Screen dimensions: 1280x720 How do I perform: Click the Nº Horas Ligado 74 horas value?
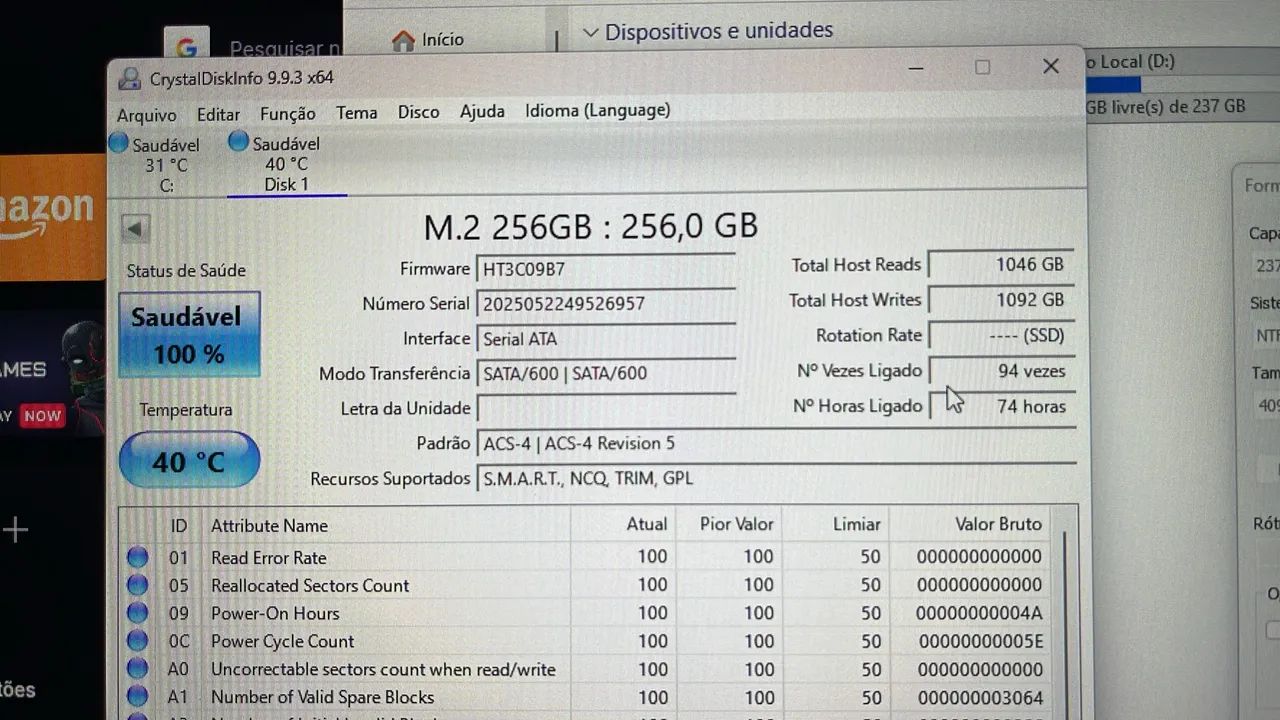tap(1001, 406)
